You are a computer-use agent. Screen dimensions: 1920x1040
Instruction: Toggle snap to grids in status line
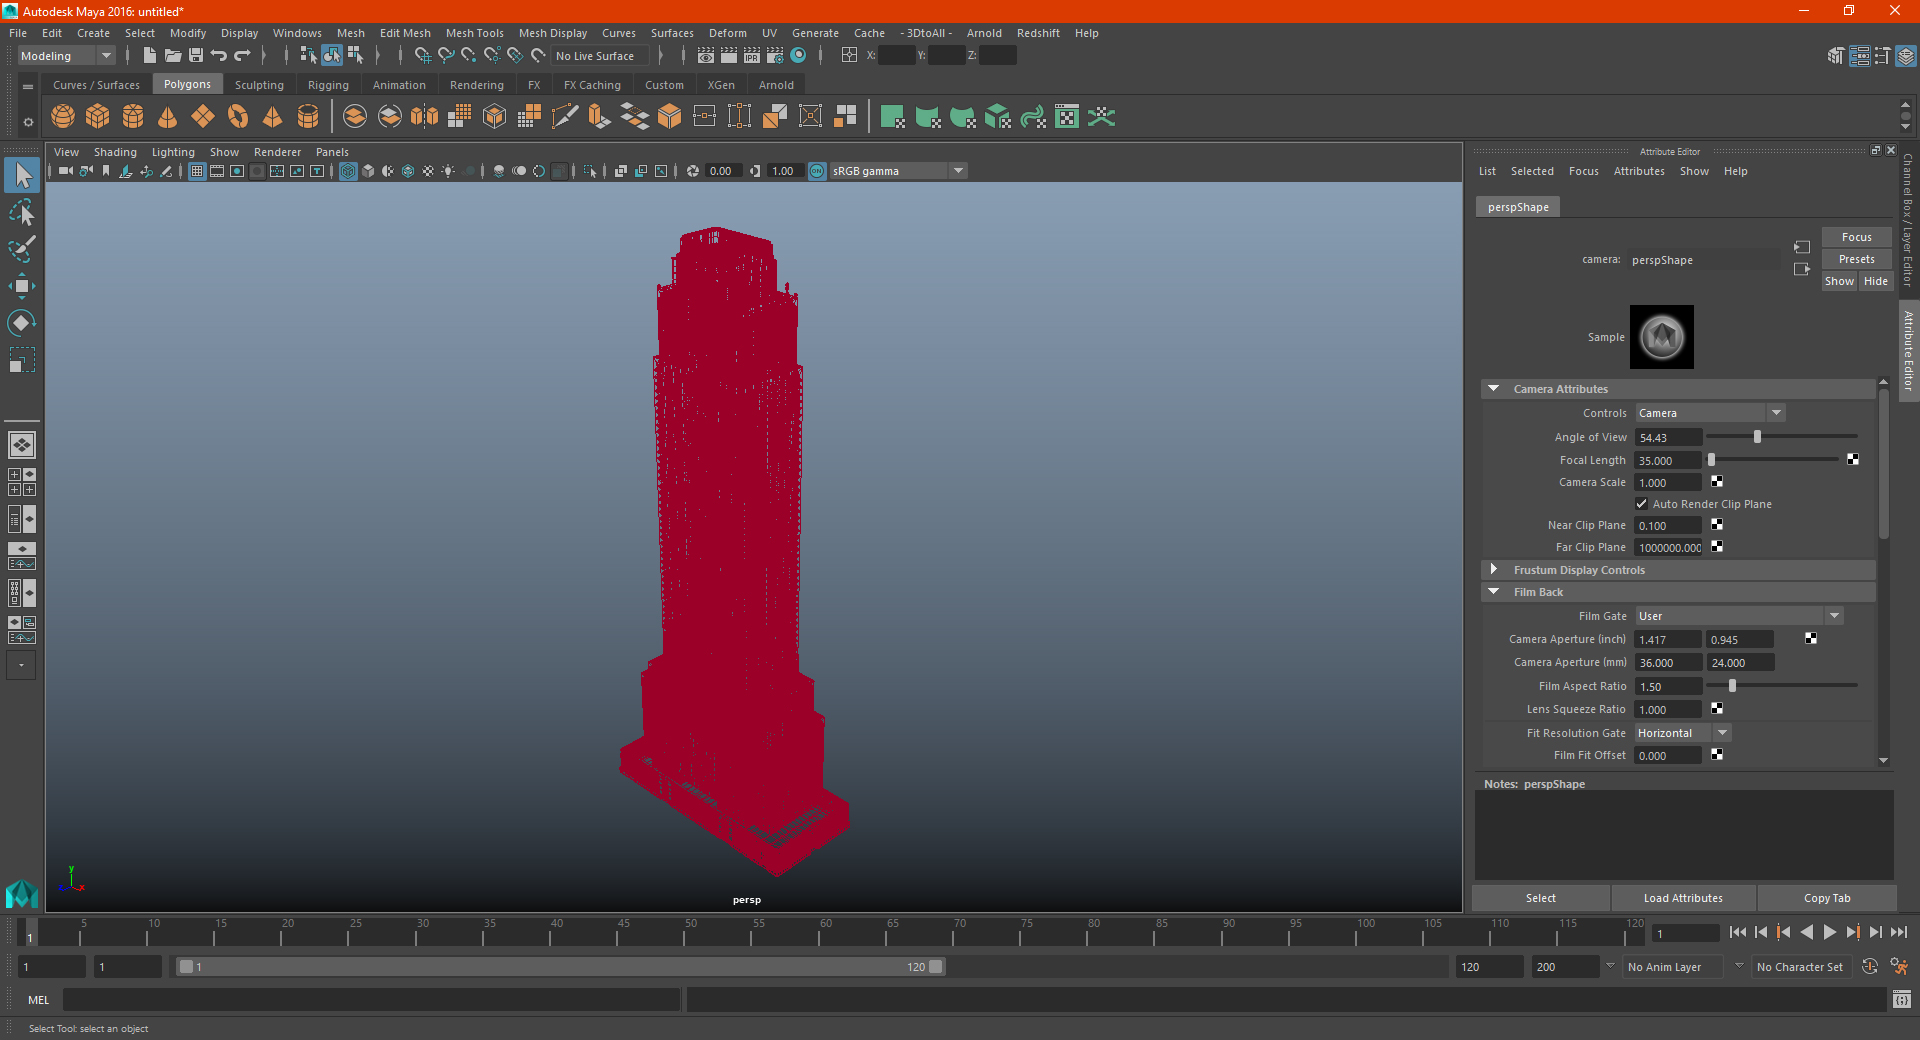tap(423, 55)
